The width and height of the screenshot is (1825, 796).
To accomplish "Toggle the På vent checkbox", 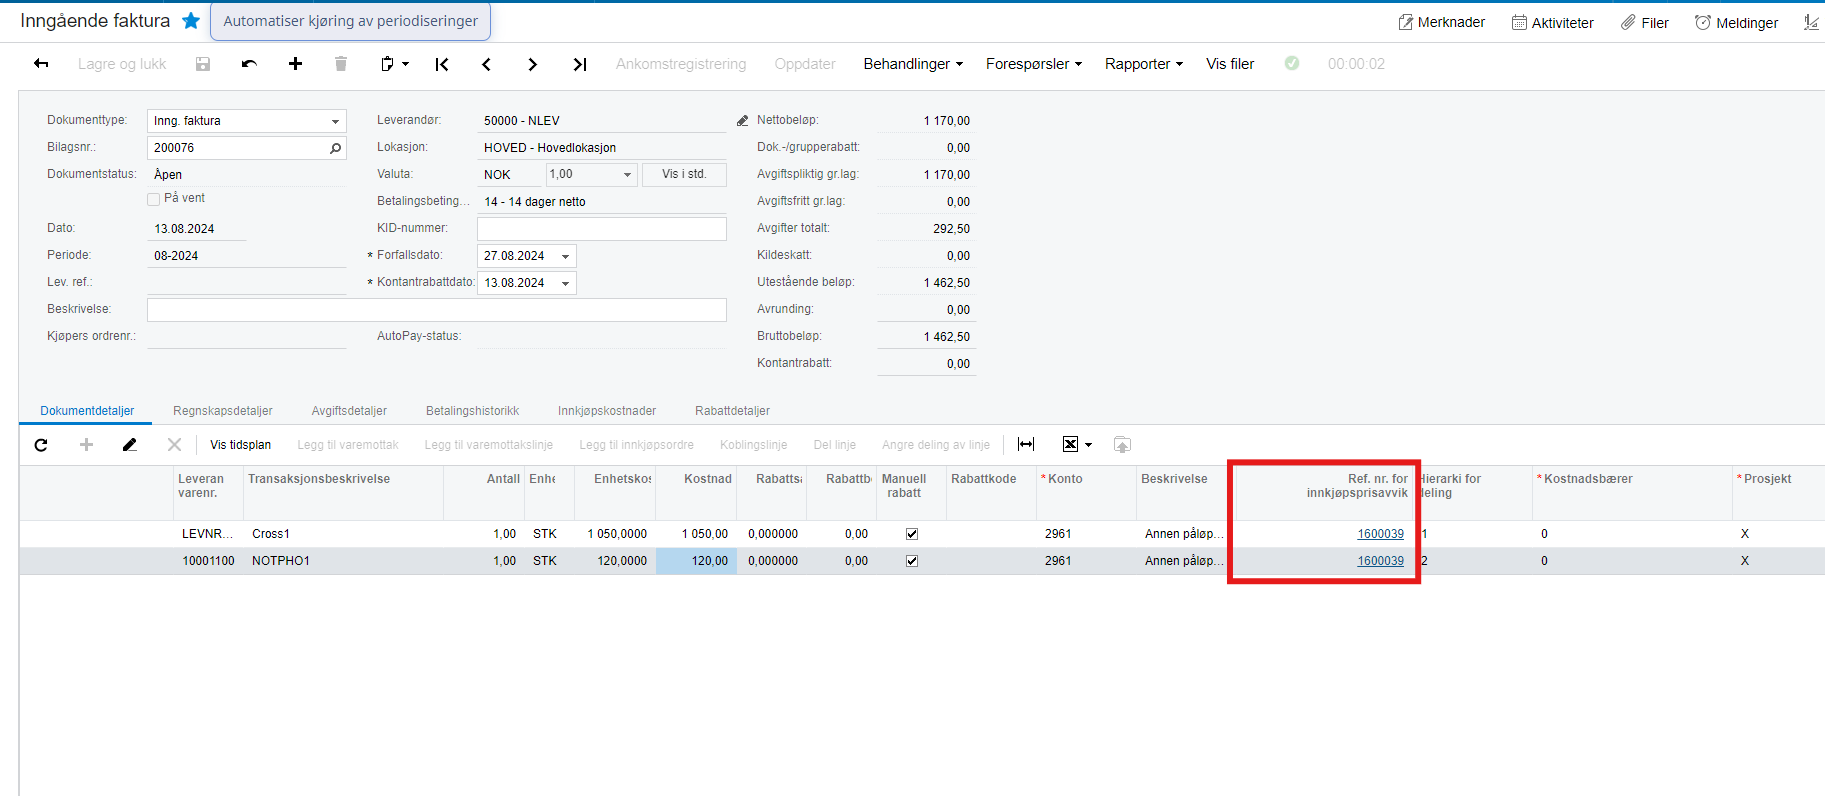I will point(154,199).
